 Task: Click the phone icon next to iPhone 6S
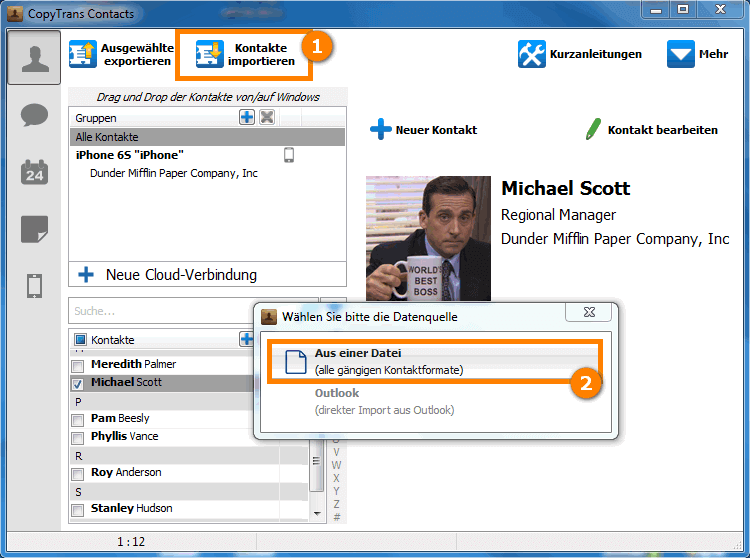click(x=289, y=155)
